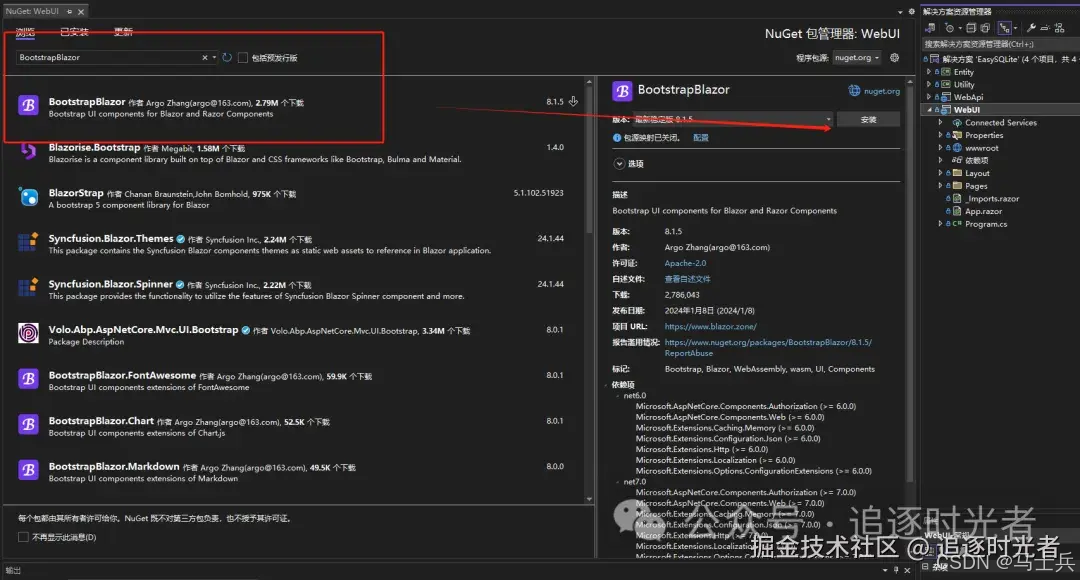Select the Properties node under WebUI
The height and width of the screenshot is (580, 1080).
984,135
